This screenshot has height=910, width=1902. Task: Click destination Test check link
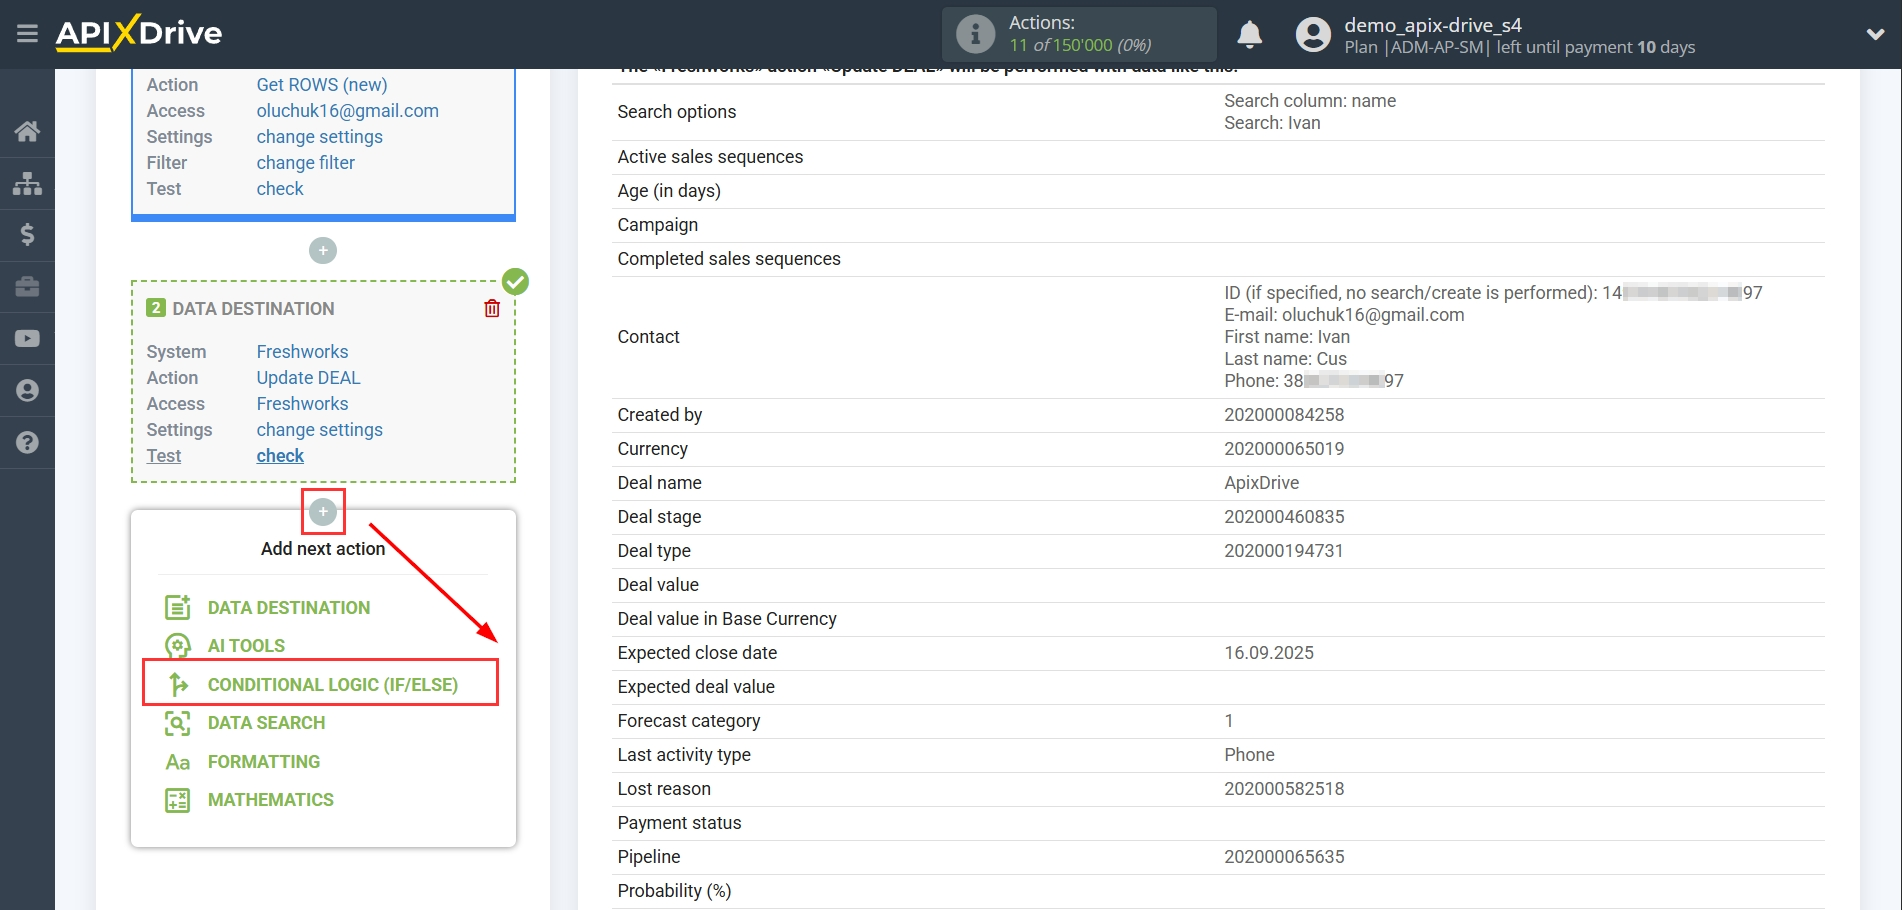point(280,456)
